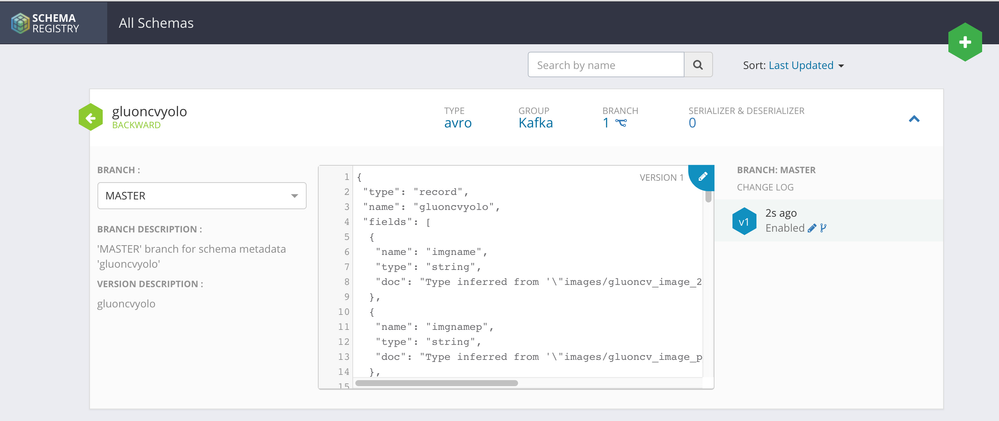Image resolution: width=999 pixels, height=421 pixels.
Task: Click in the Search by name field
Action: [605, 65]
